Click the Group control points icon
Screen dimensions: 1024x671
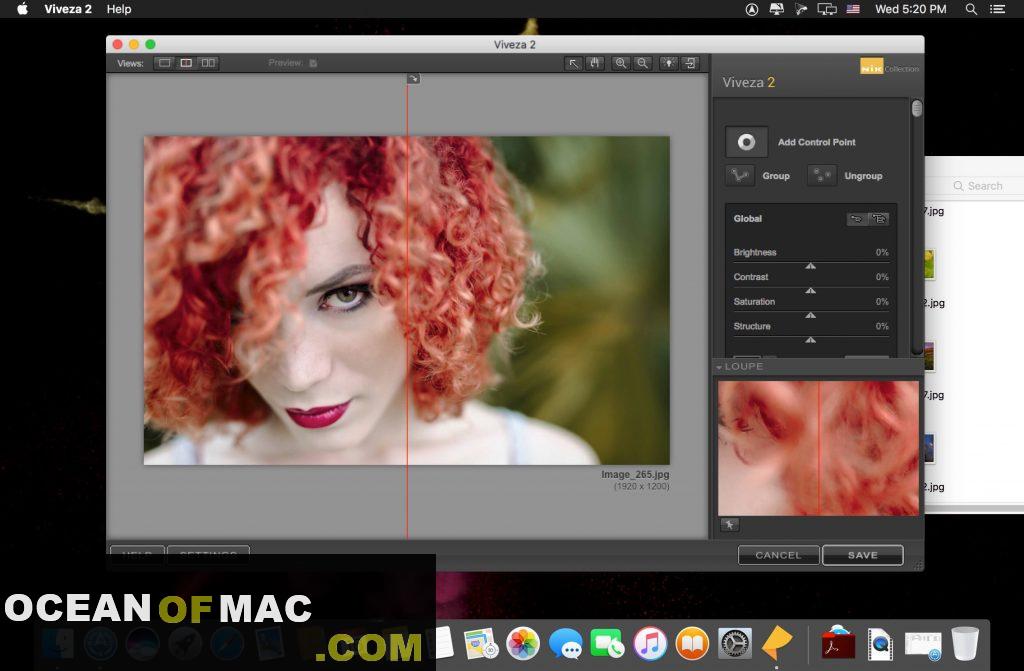pyautogui.click(x=740, y=176)
